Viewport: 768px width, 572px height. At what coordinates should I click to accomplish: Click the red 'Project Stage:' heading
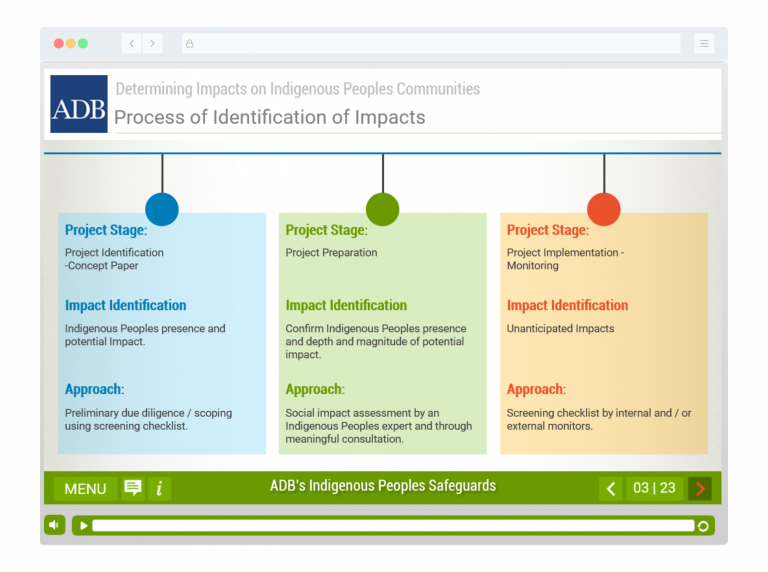coord(548,230)
